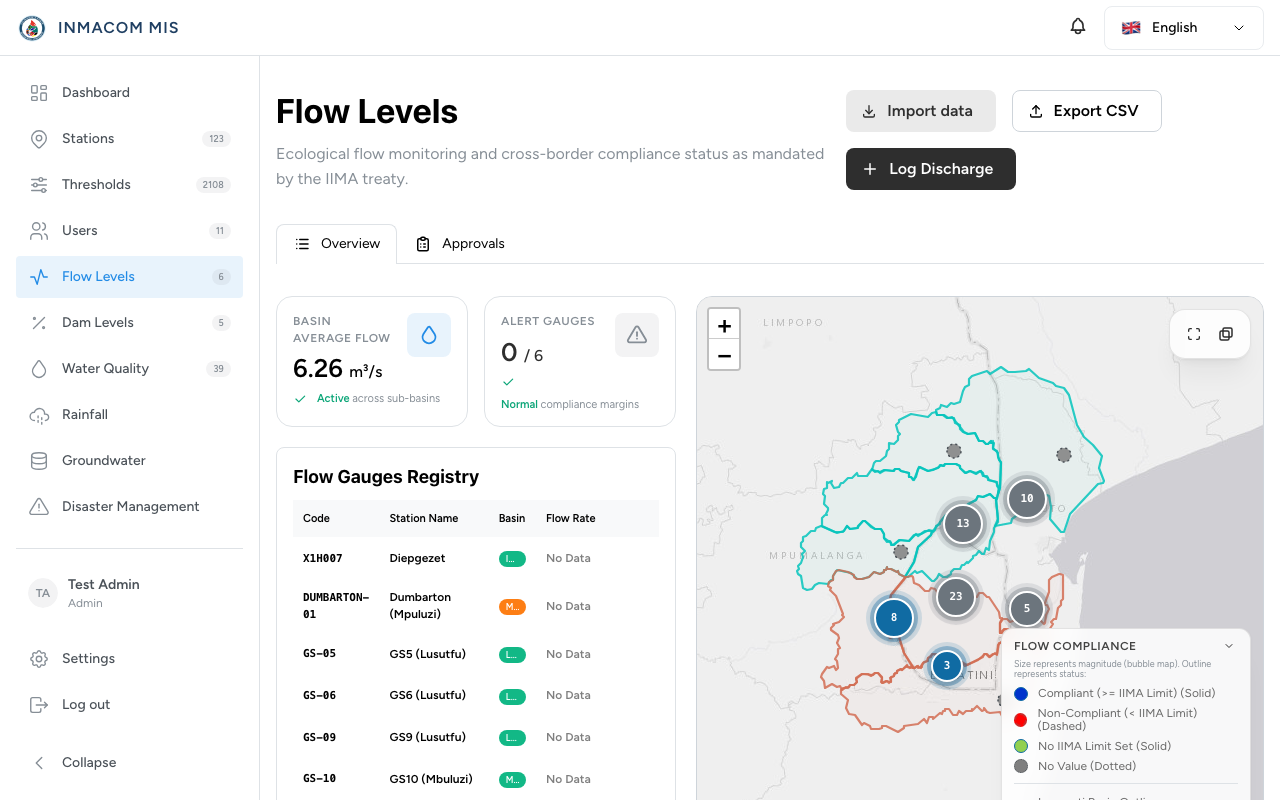1280x800 pixels.
Task: Open Disaster Management in the sidebar
Action: tap(129, 507)
